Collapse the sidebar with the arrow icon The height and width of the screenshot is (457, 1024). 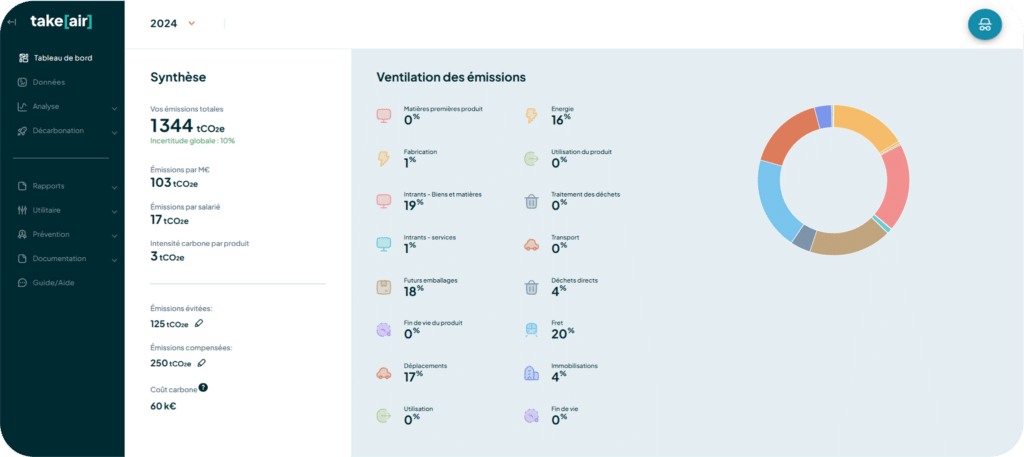(x=11, y=22)
